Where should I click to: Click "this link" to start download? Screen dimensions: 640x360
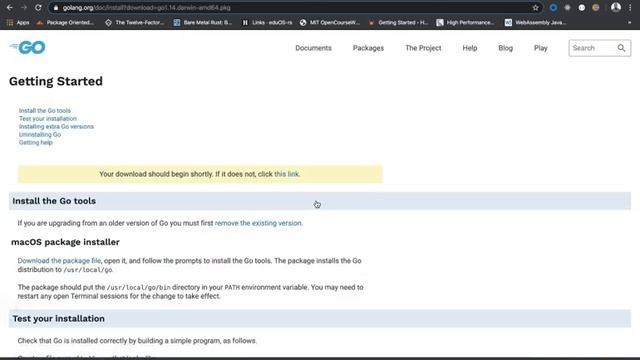pyautogui.click(x=286, y=174)
